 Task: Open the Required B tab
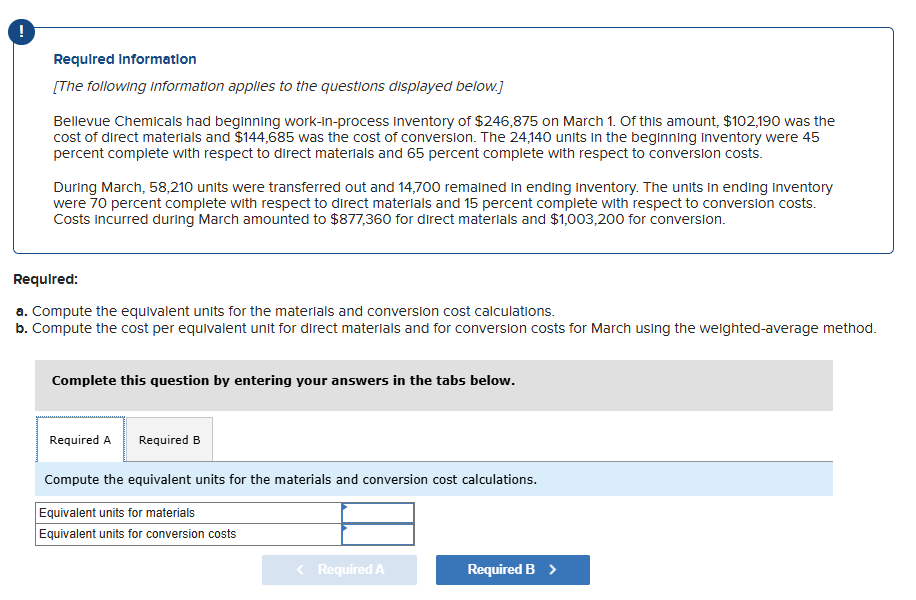pyautogui.click(x=169, y=440)
